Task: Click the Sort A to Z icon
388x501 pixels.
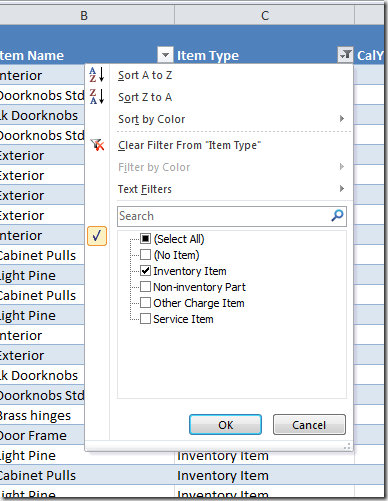Action: [x=97, y=75]
